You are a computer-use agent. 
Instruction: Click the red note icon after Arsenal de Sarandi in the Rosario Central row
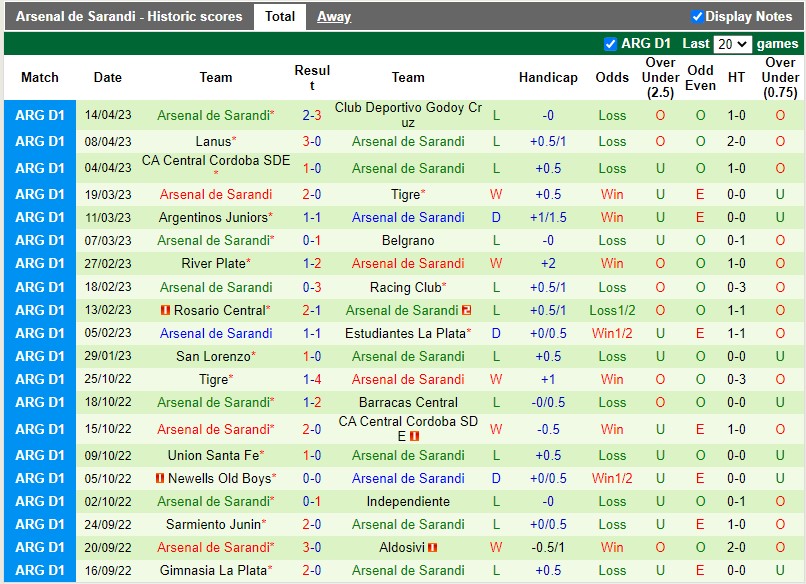467,310
